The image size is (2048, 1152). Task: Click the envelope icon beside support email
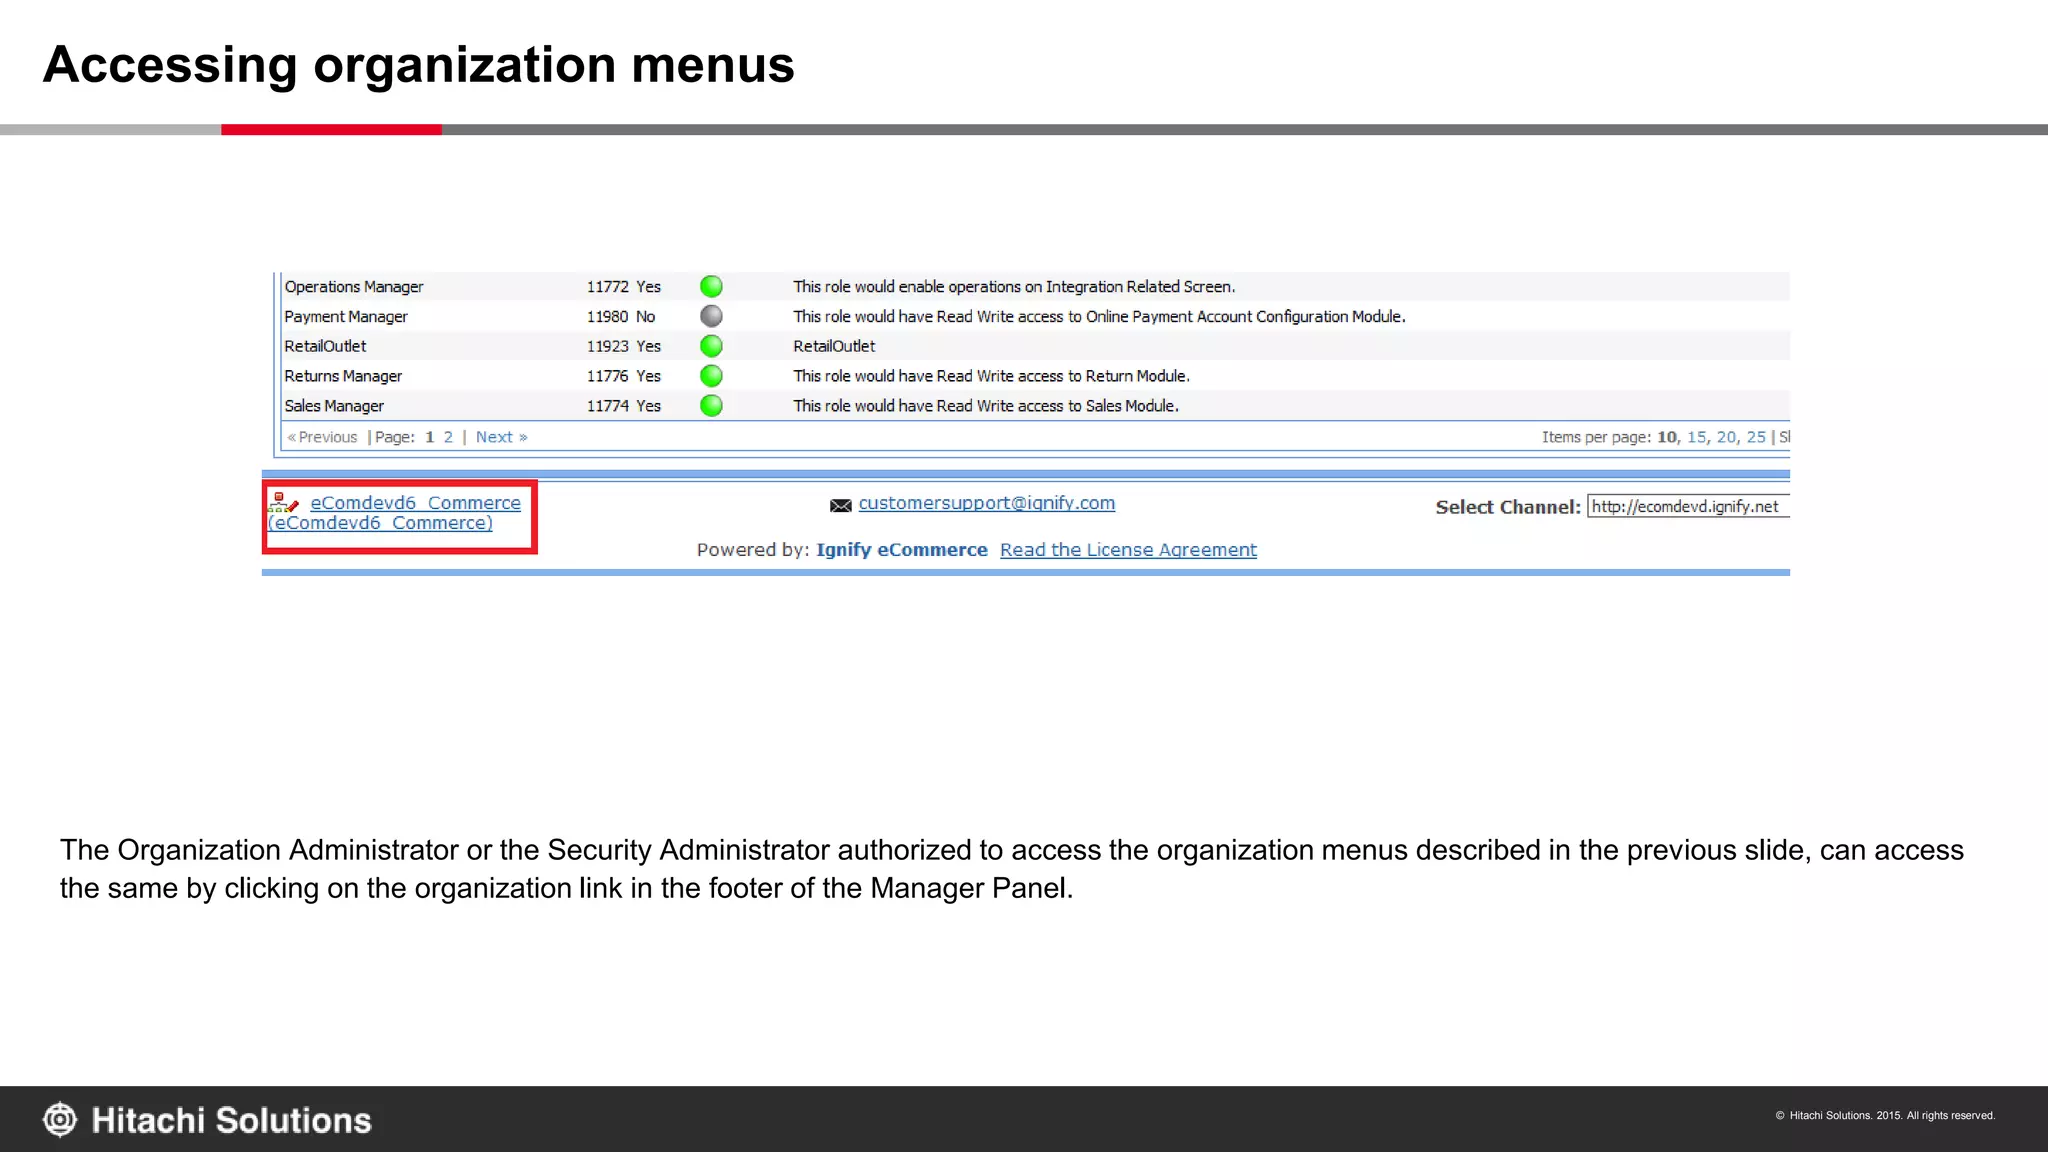click(x=841, y=506)
